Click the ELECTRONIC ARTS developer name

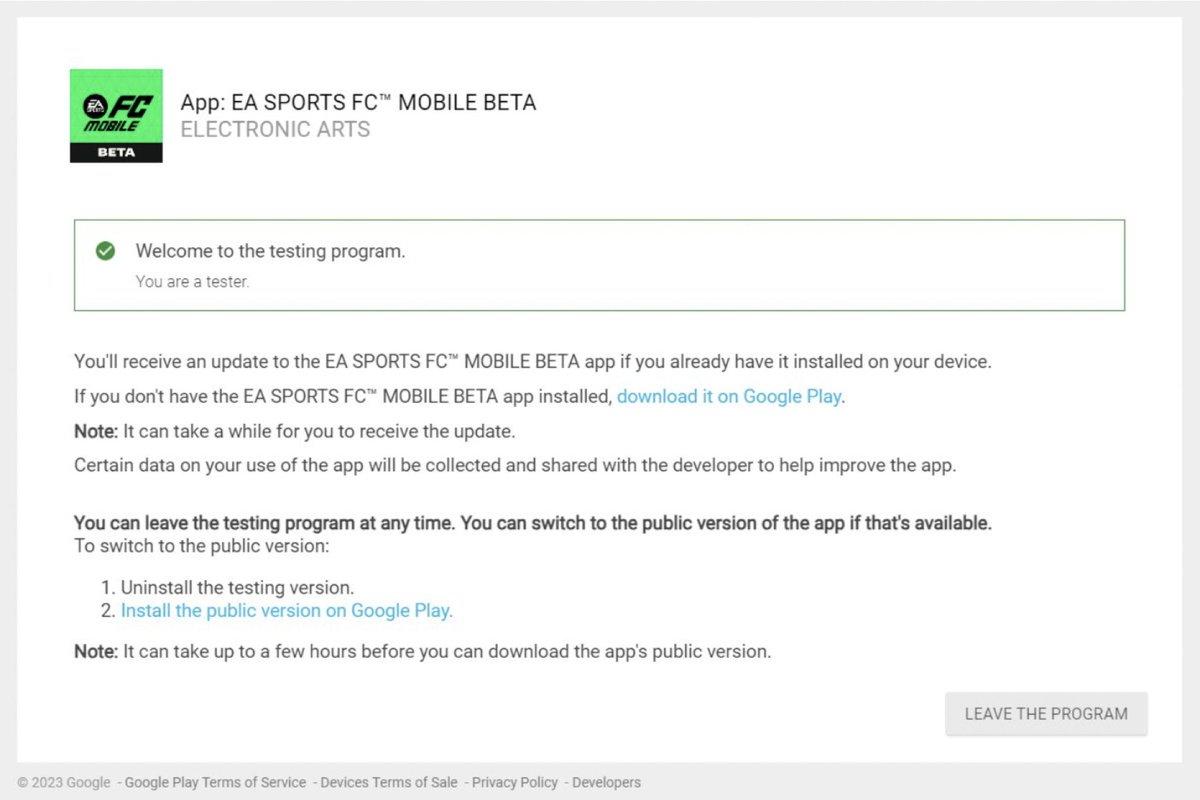click(275, 129)
